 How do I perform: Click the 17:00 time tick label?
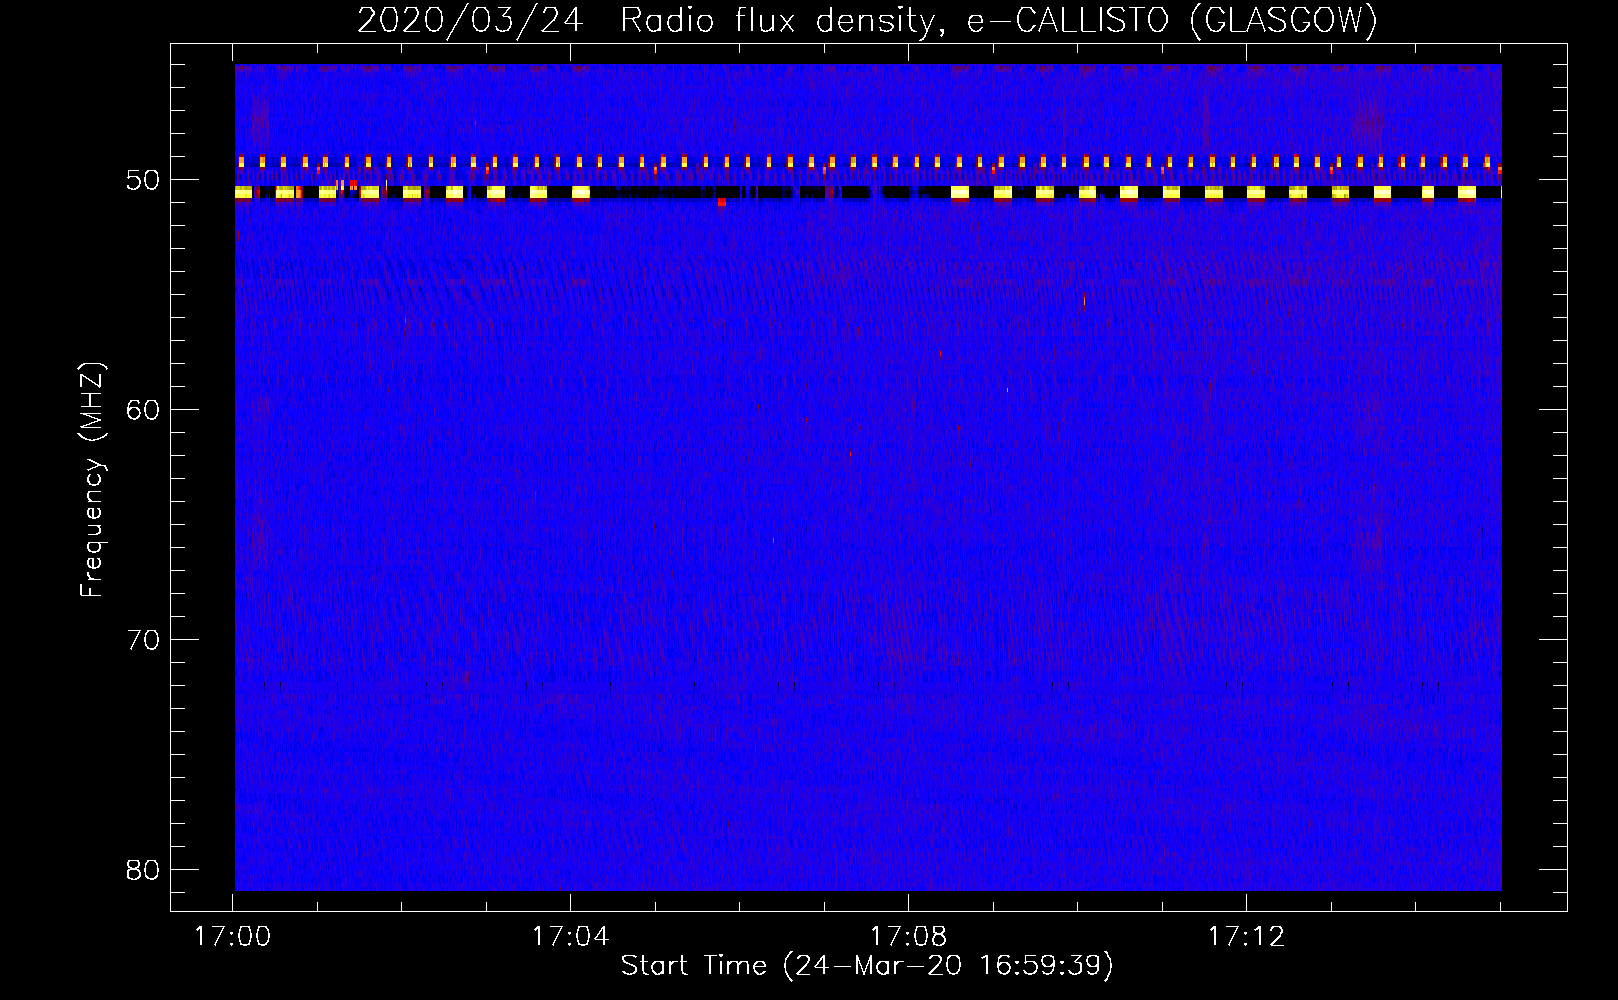(x=233, y=937)
